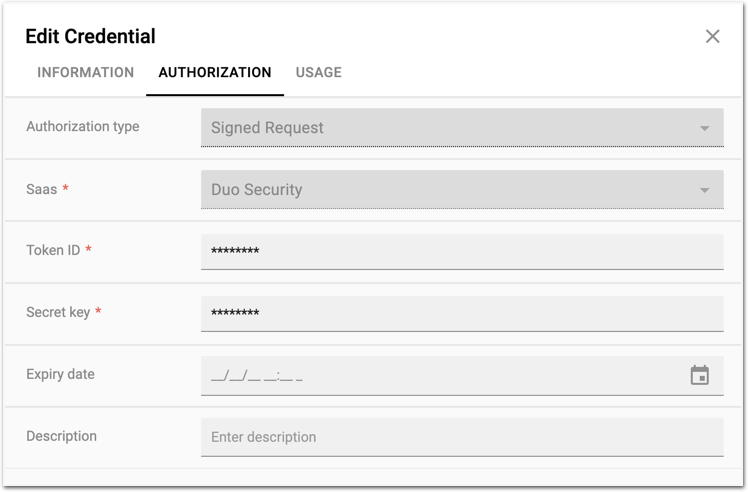Screen dimensions: 748x492
Task: Click into the Expiry date field
Action: tap(440, 376)
